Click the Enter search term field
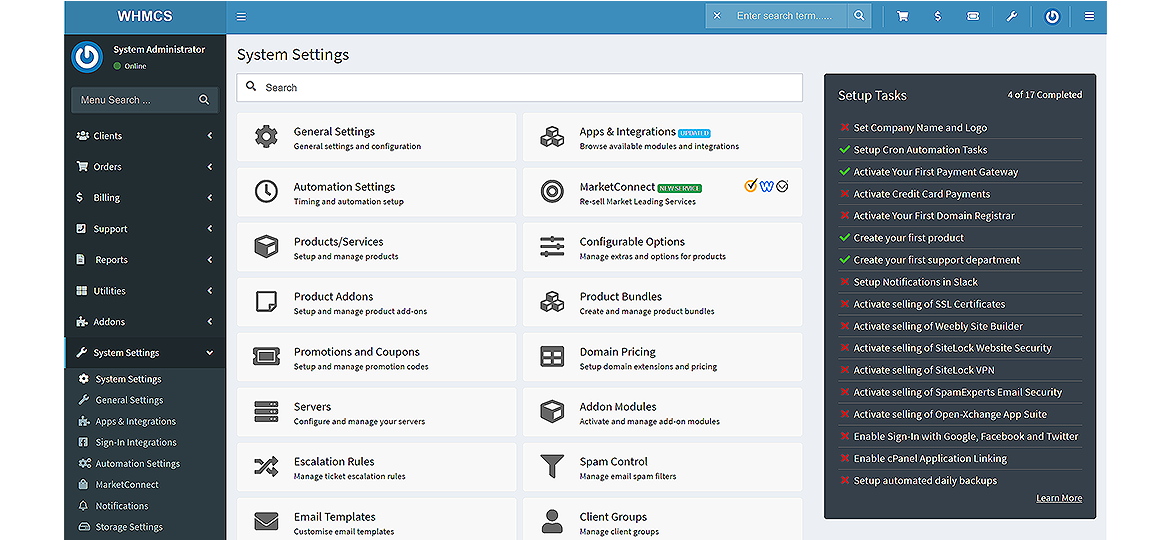1170x540 pixels. (786, 16)
